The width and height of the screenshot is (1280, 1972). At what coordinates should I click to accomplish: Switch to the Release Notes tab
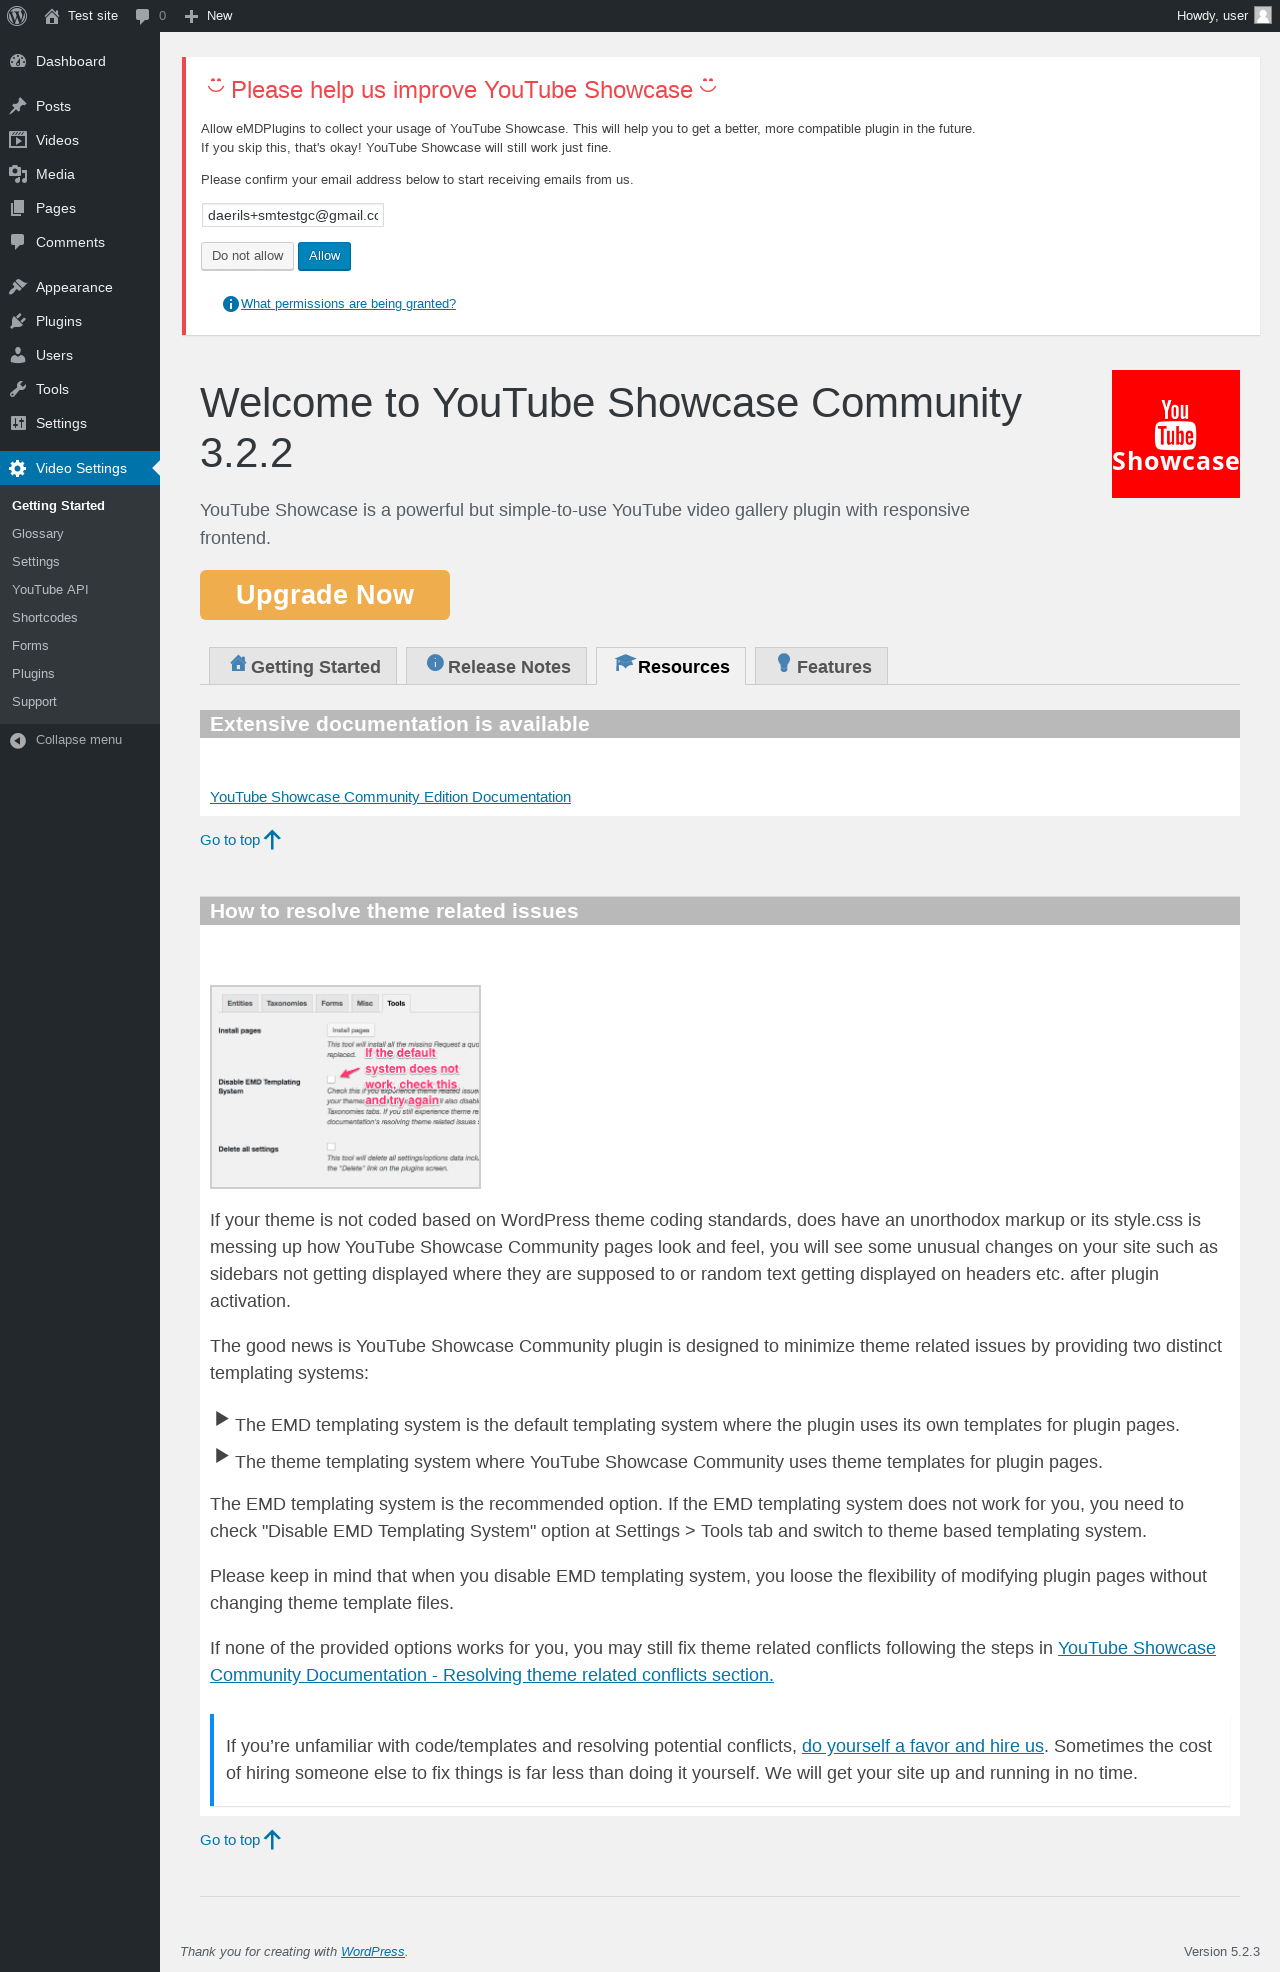click(x=496, y=666)
